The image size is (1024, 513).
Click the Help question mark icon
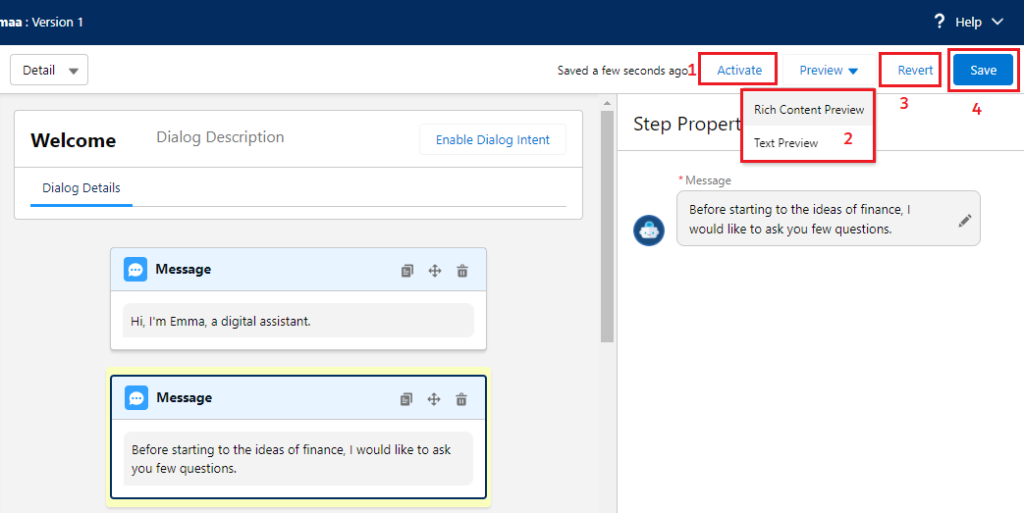click(x=939, y=22)
